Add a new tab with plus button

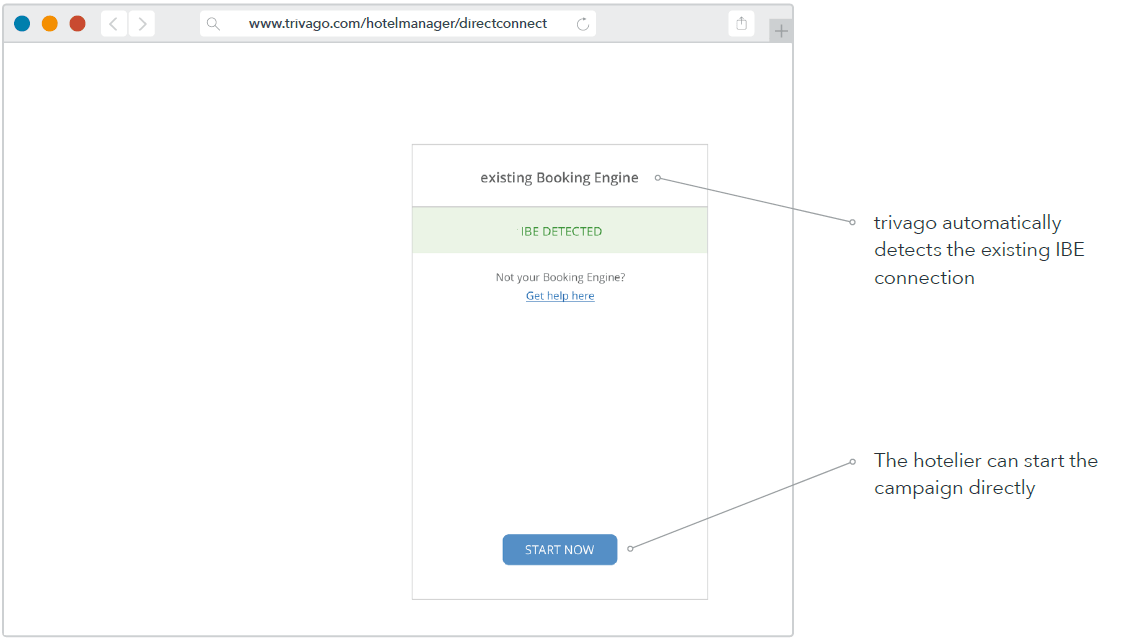click(780, 30)
